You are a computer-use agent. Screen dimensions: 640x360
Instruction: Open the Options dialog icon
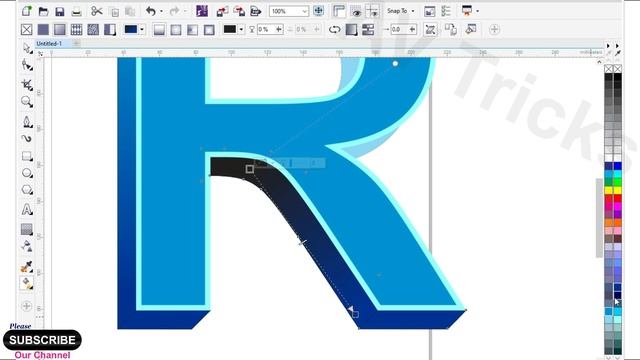(x=446, y=11)
